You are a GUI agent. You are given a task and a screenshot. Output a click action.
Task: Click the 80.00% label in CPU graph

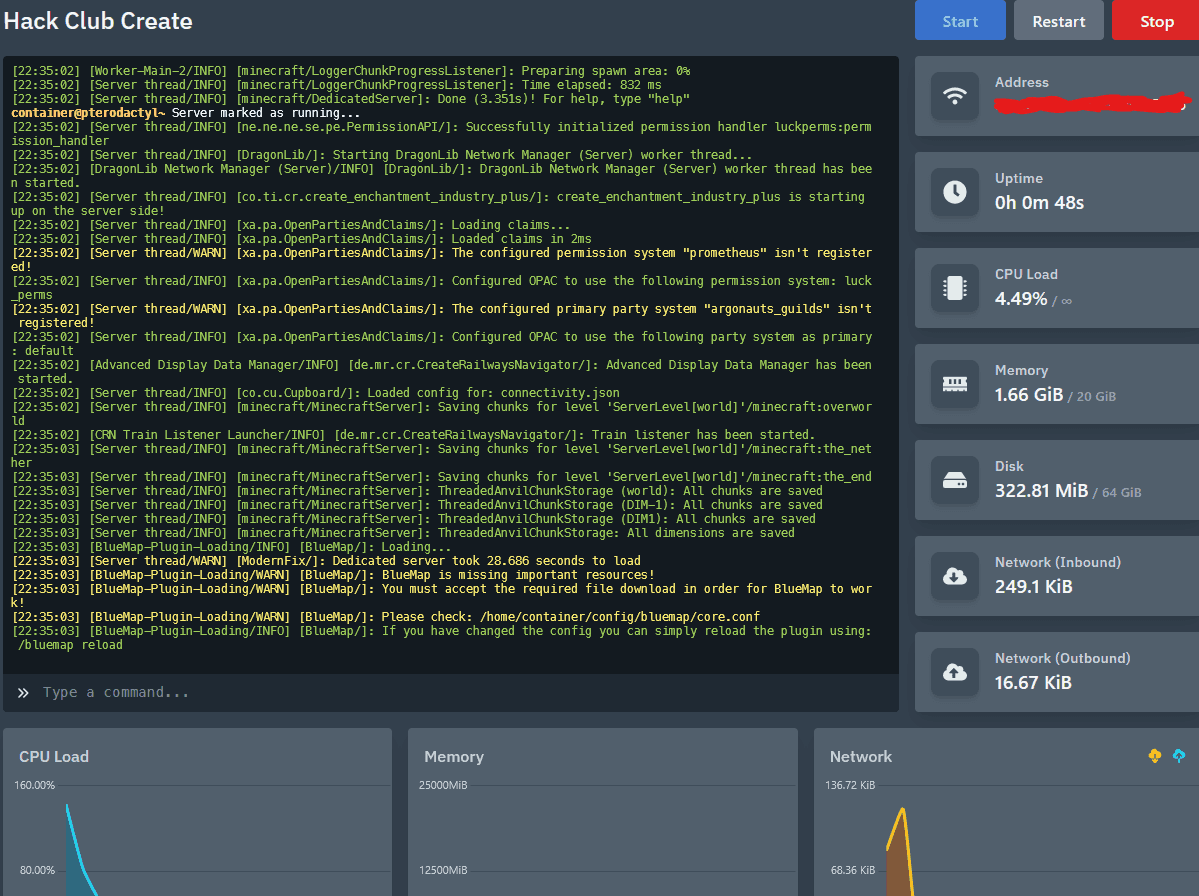37,870
